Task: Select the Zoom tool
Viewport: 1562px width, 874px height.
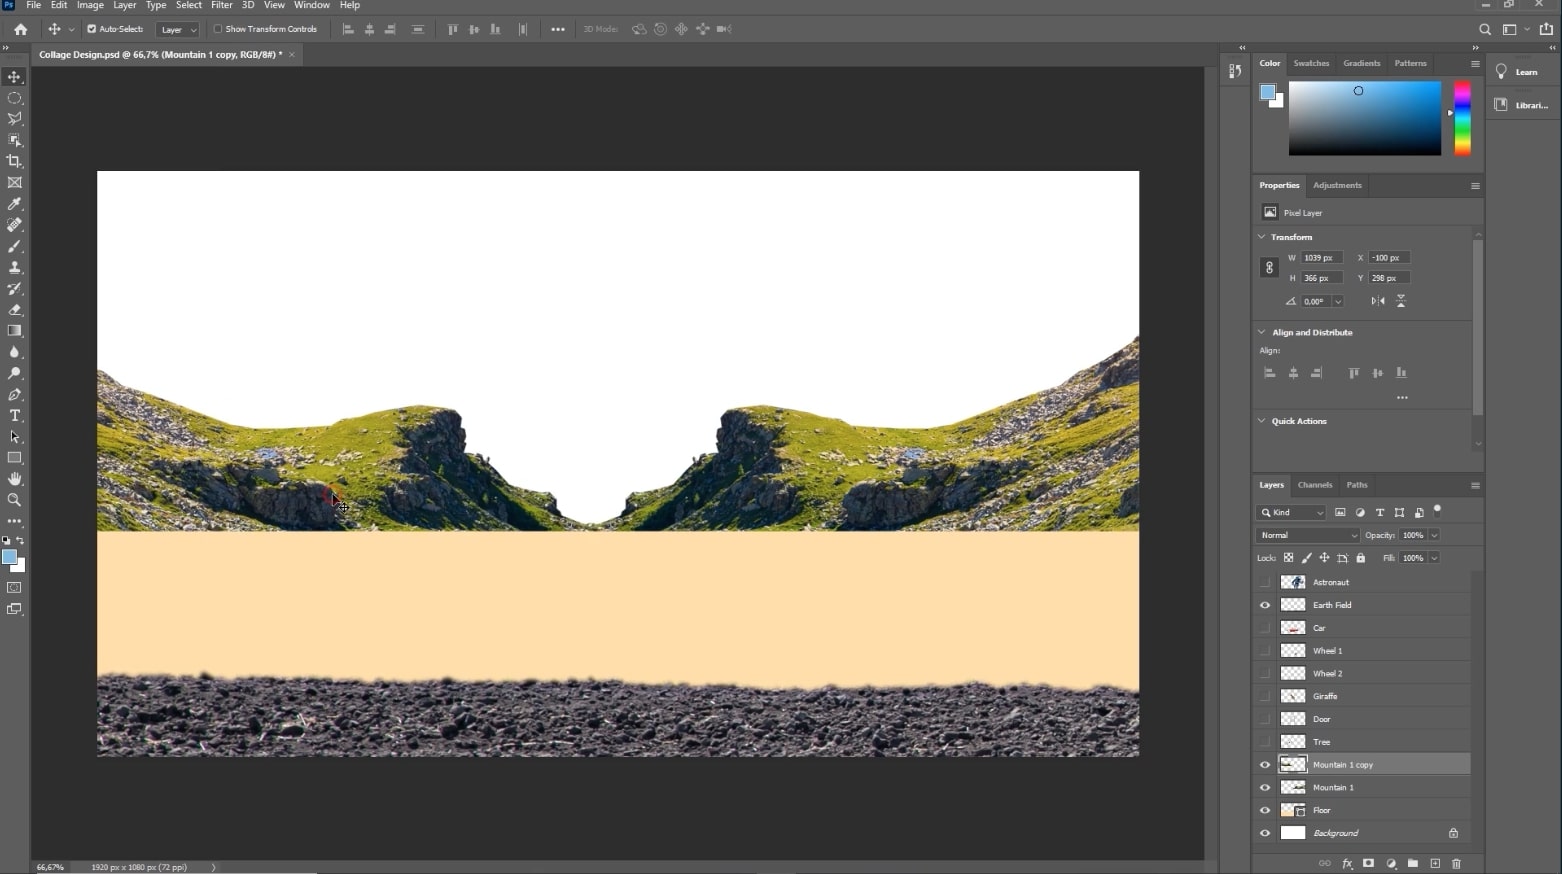Action: pos(14,500)
